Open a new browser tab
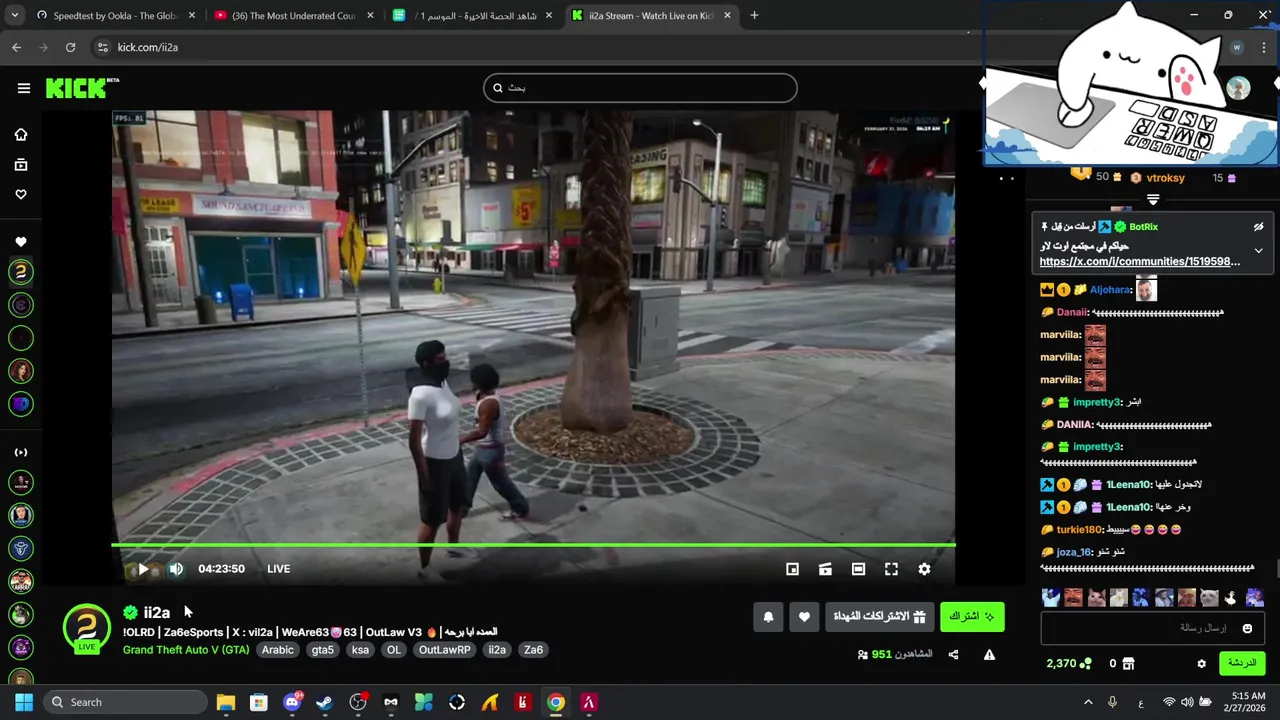The width and height of the screenshot is (1280, 720). coord(754,16)
